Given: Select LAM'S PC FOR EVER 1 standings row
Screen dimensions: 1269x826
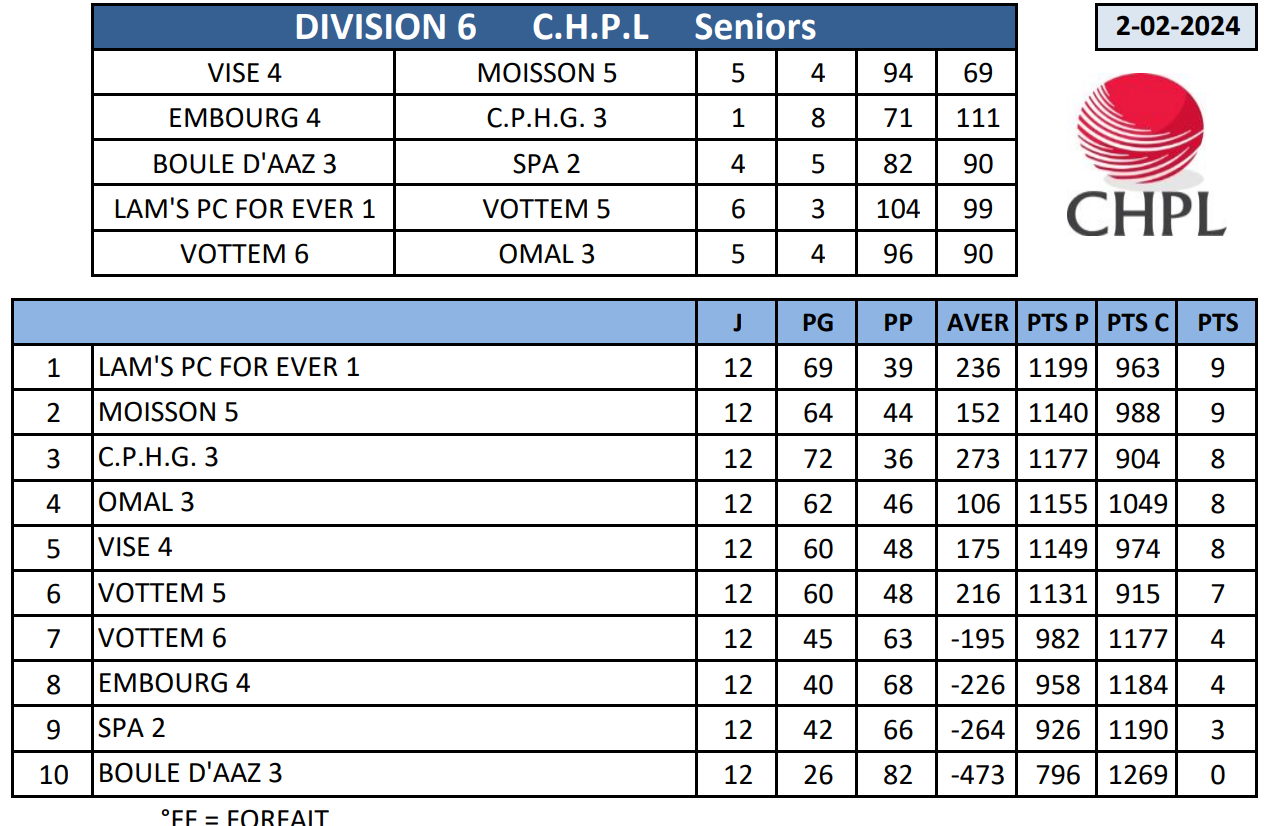Looking at the screenshot, I should tap(229, 367).
